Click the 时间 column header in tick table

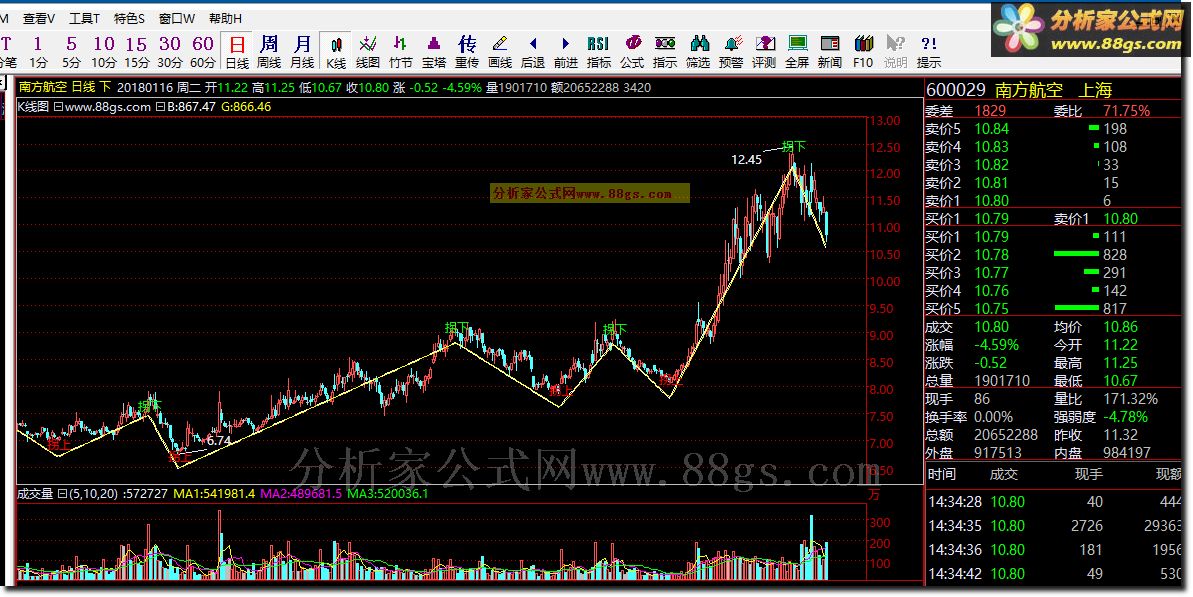point(941,475)
